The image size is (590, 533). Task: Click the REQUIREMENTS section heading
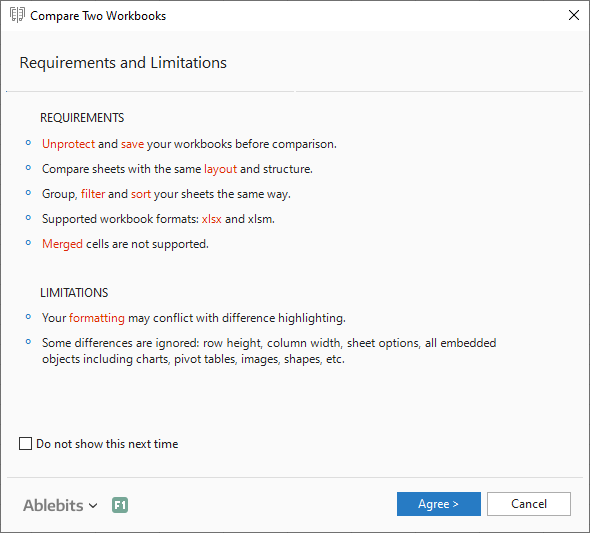click(x=82, y=118)
